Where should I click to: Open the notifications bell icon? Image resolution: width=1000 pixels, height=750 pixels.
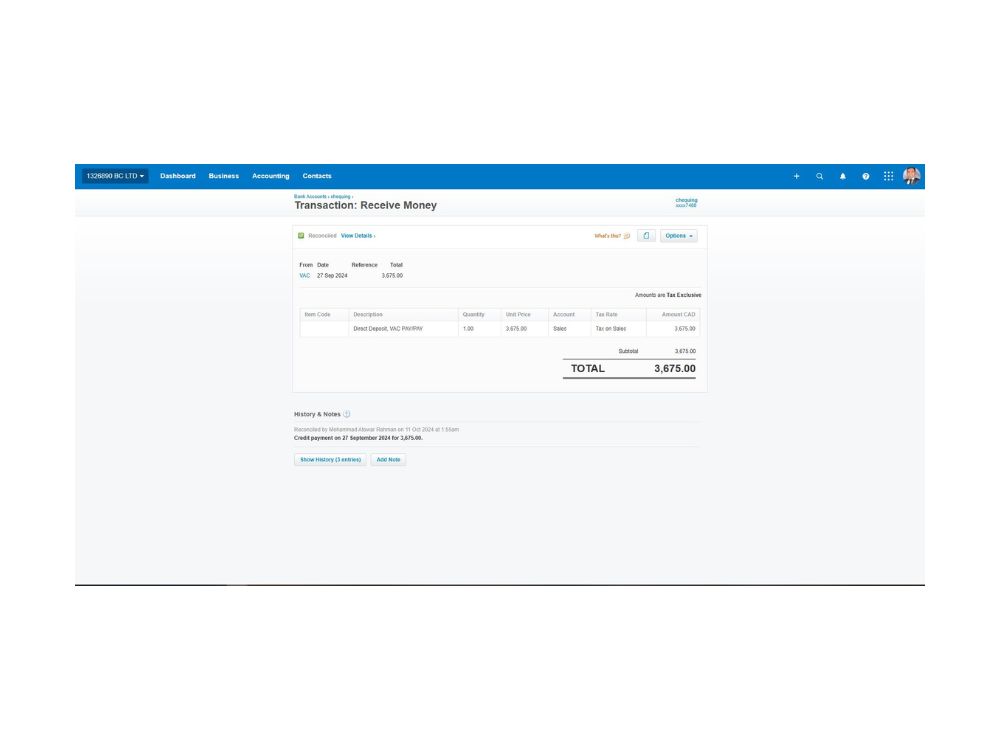(x=842, y=176)
